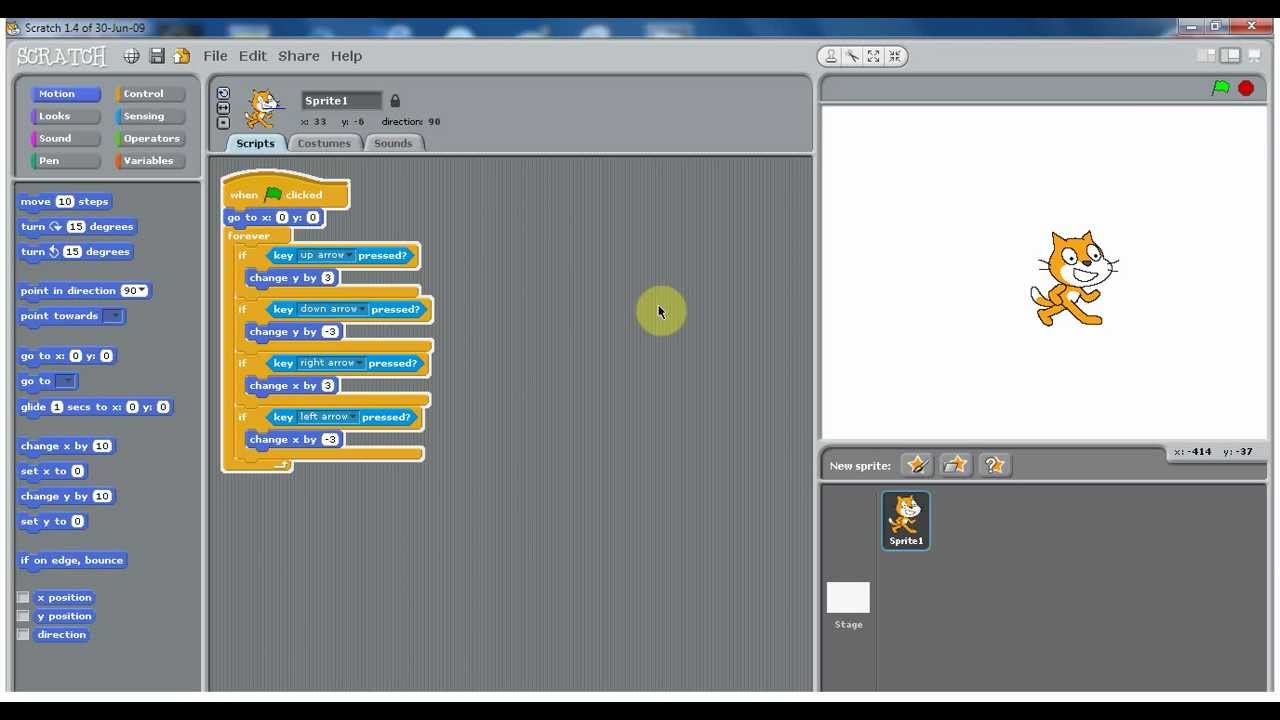Select the Motion block category
The width and height of the screenshot is (1280, 720).
point(65,94)
